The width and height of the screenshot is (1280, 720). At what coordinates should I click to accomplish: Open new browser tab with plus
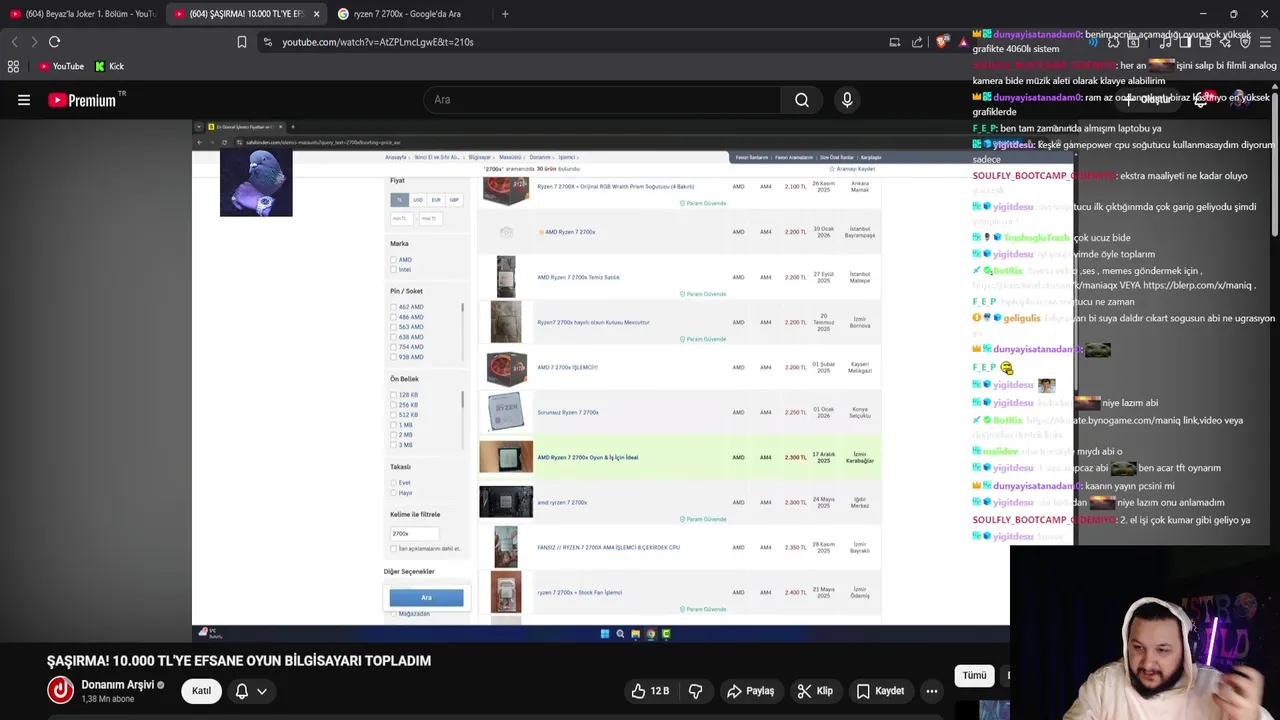click(505, 14)
